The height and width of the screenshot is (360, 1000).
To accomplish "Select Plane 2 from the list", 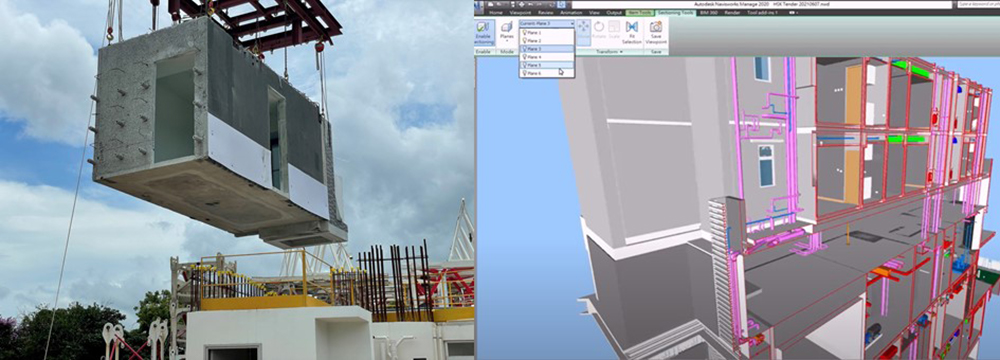I will coord(547,41).
